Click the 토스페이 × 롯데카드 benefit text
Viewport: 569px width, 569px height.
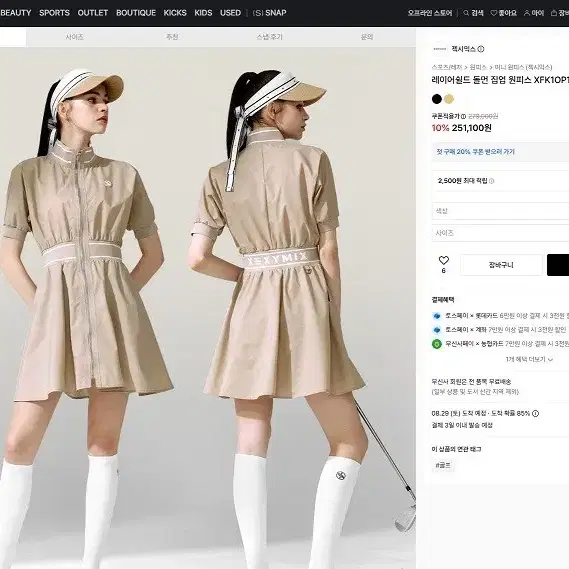coord(507,316)
